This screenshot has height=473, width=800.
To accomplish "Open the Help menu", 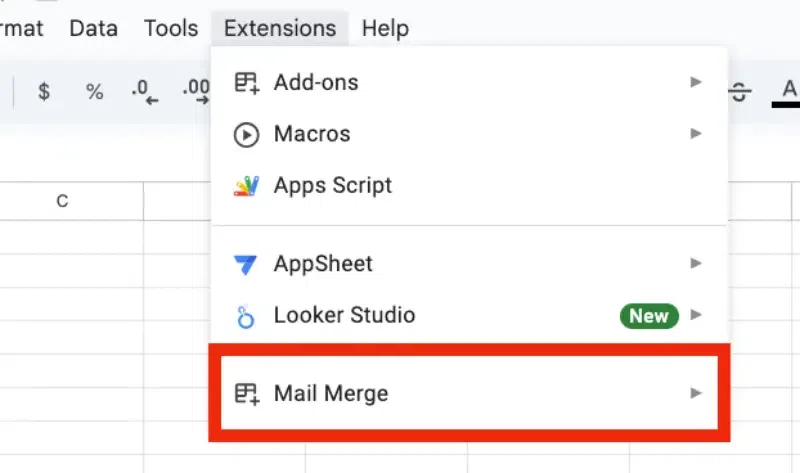I will (385, 28).
